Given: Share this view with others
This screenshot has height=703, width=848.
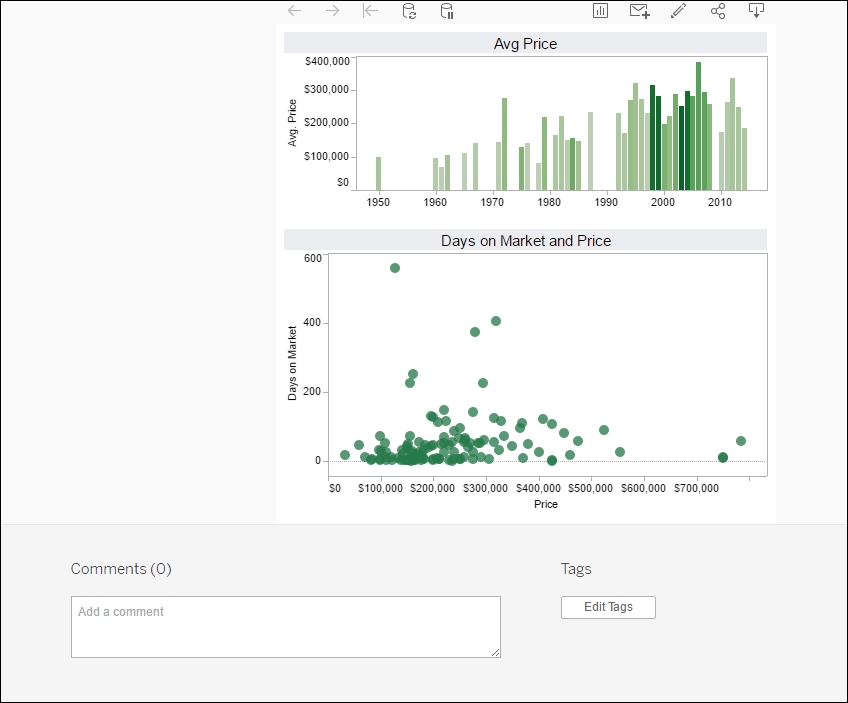Looking at the screenshot, I should 716,11.
